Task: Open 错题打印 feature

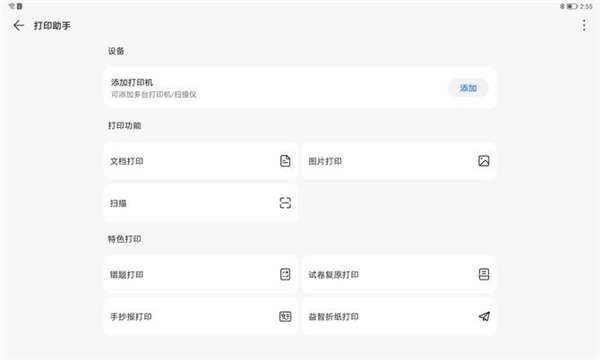Action: coord(201,274)
